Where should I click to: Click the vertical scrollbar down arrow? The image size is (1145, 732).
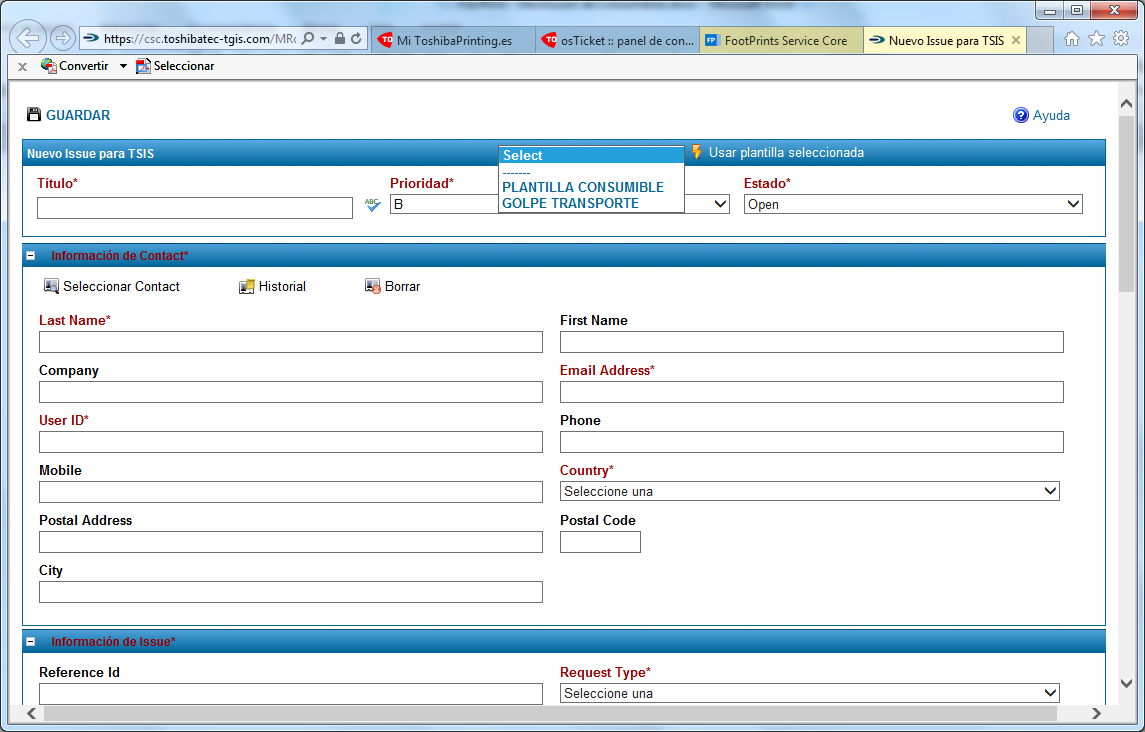coord(1126,683)
